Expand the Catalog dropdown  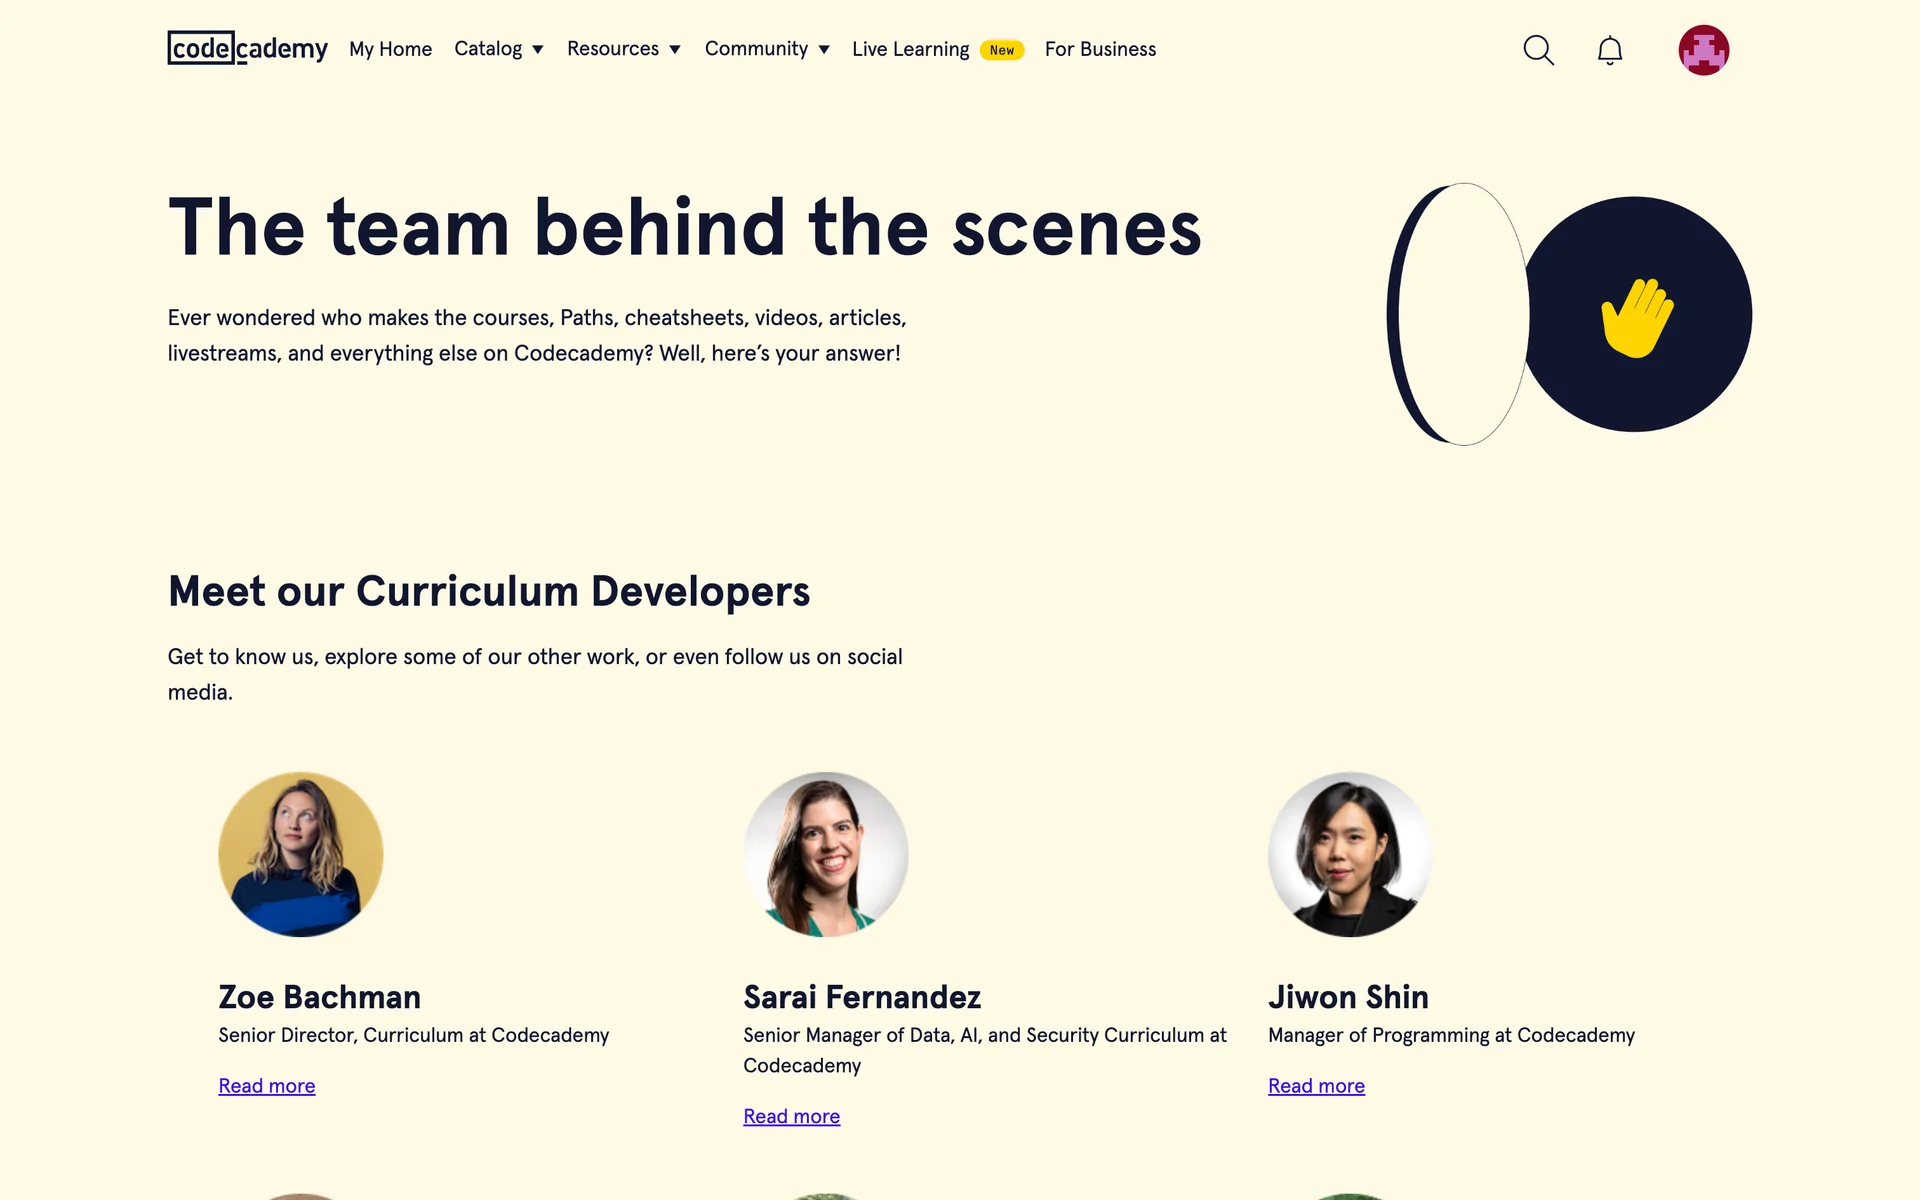coord(498,49)
